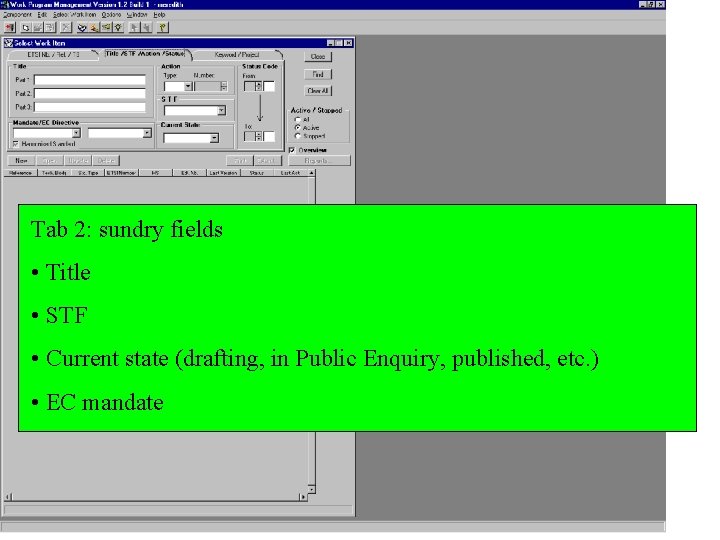
Task: Select the Active radio button
Action: 298,128
